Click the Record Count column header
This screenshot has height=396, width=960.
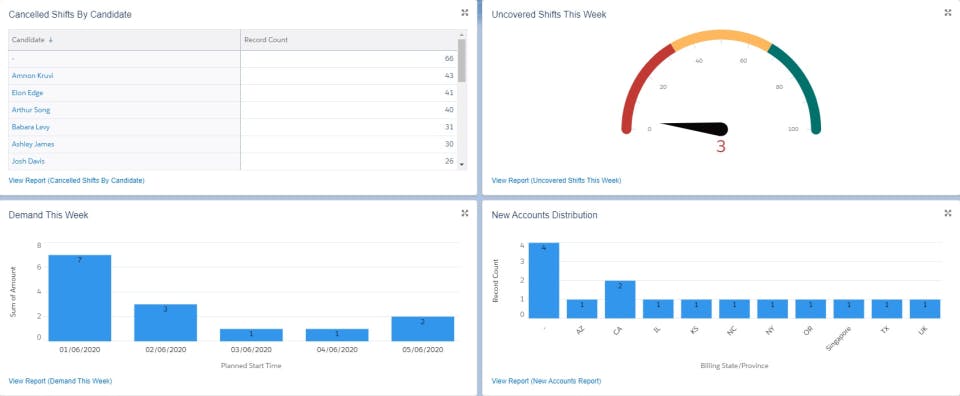click(x=349, y=40)
